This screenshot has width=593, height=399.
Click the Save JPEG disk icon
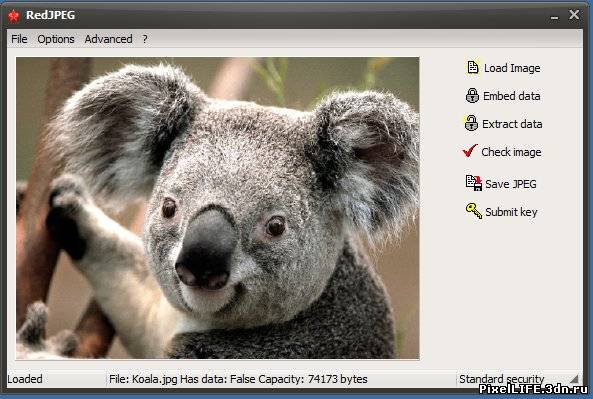point(473,183)
